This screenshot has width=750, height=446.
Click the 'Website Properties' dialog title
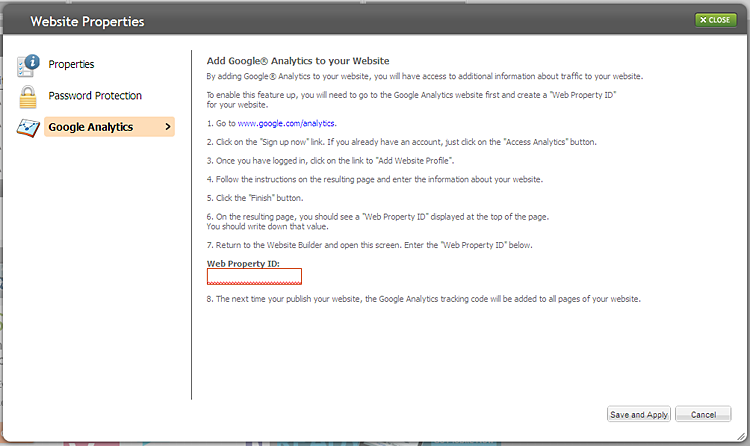point(87,22)
